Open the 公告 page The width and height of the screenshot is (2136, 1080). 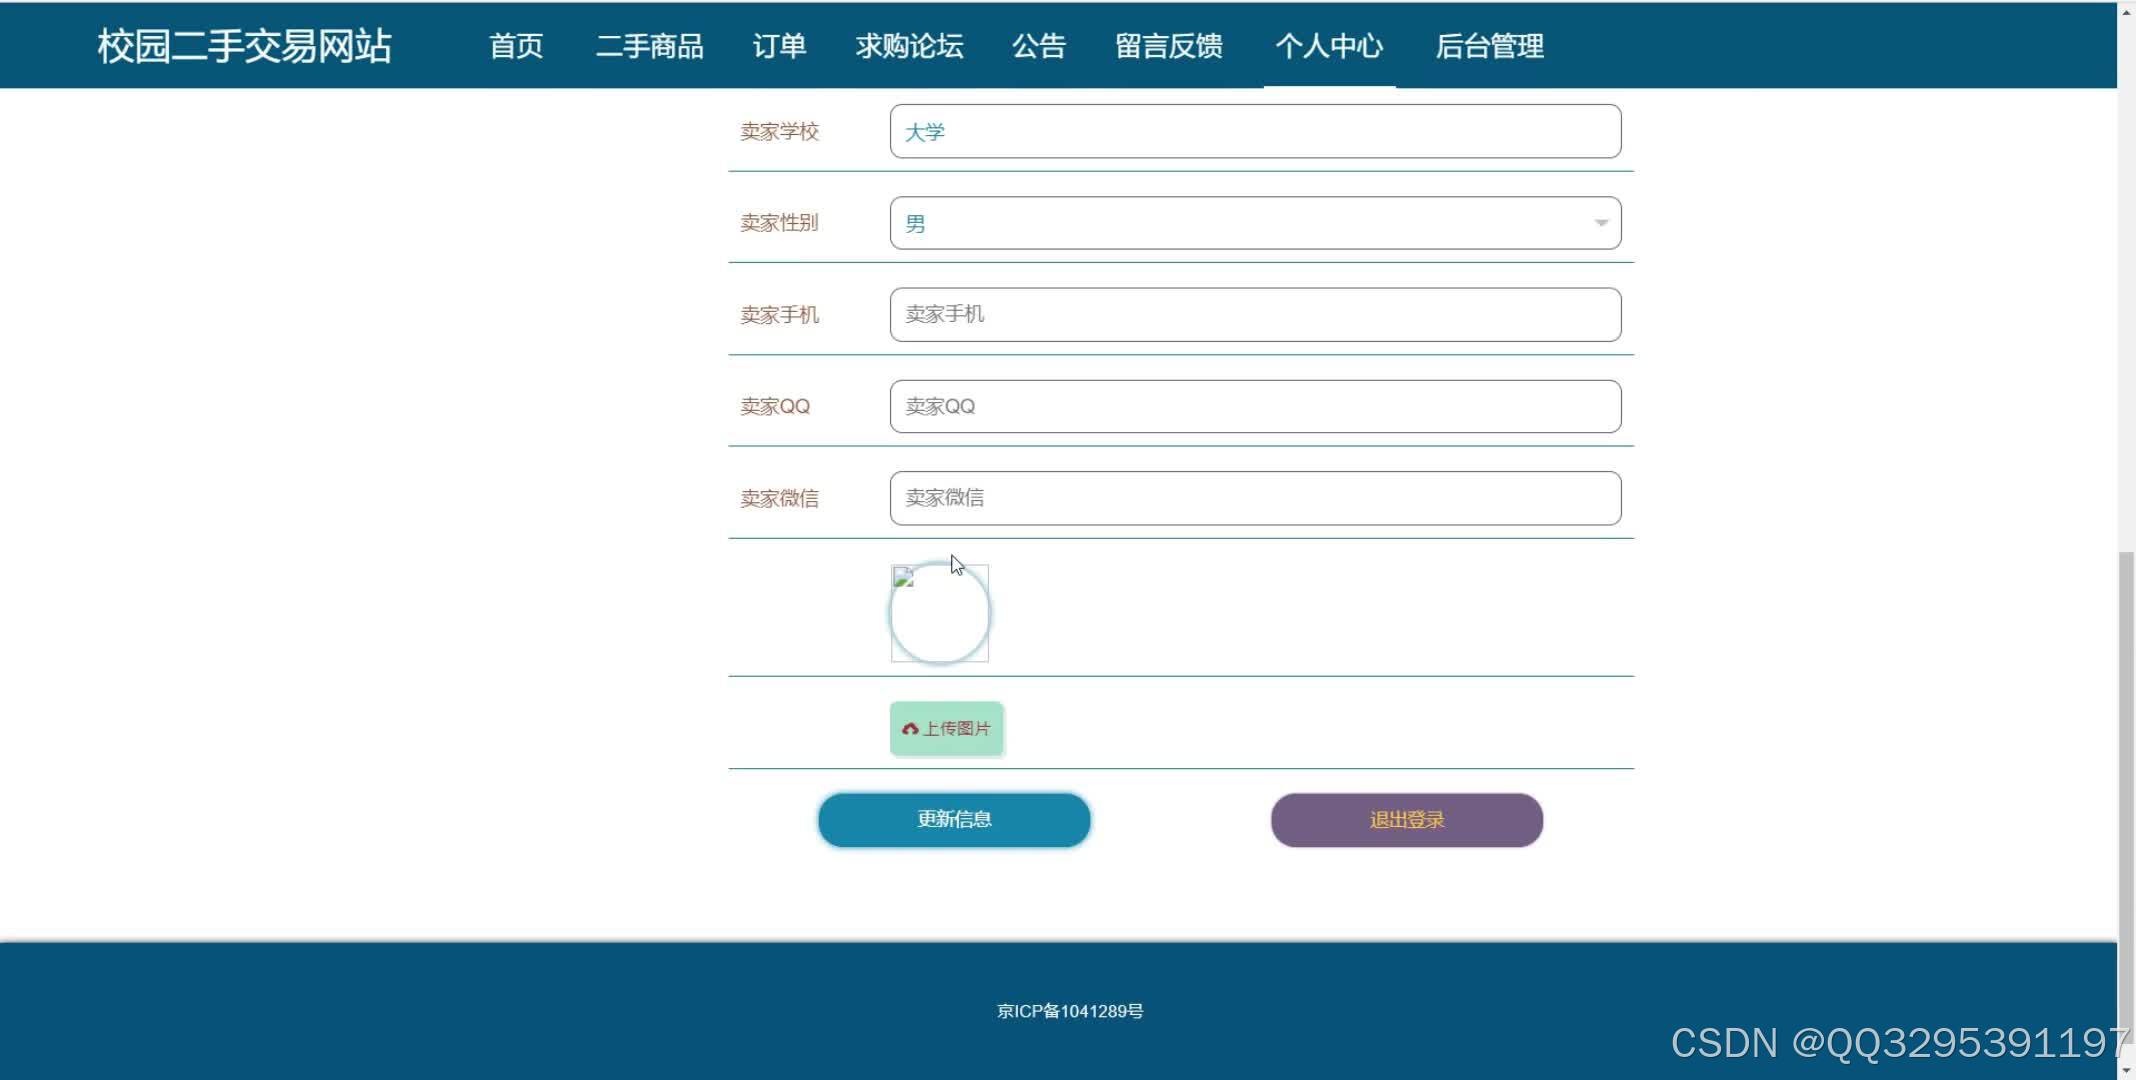[x=1039, y=46]
